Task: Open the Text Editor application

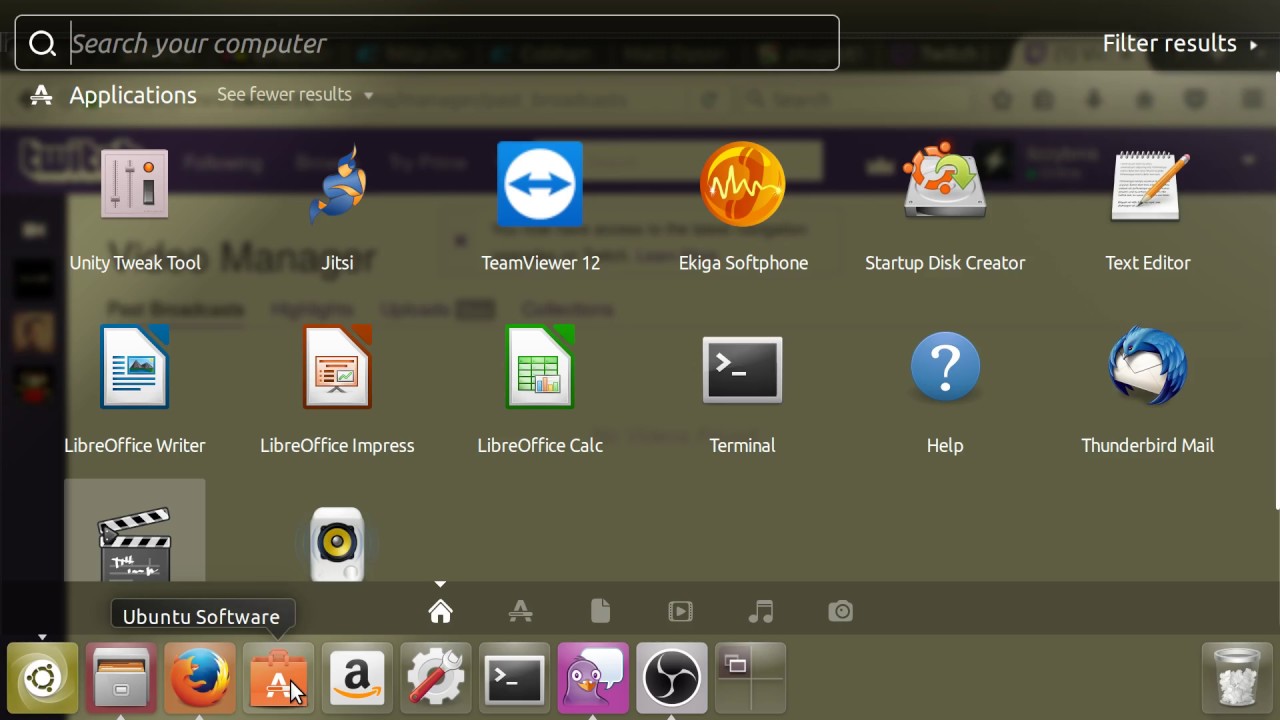Action: tap(1148, 186)
